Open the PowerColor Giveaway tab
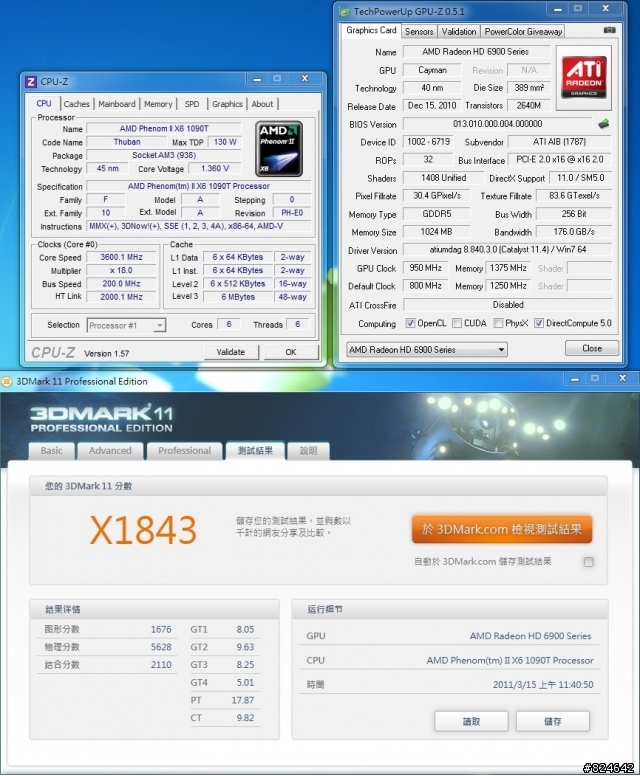This screenshot has height=776, width=640. click(x=523, y=31)
